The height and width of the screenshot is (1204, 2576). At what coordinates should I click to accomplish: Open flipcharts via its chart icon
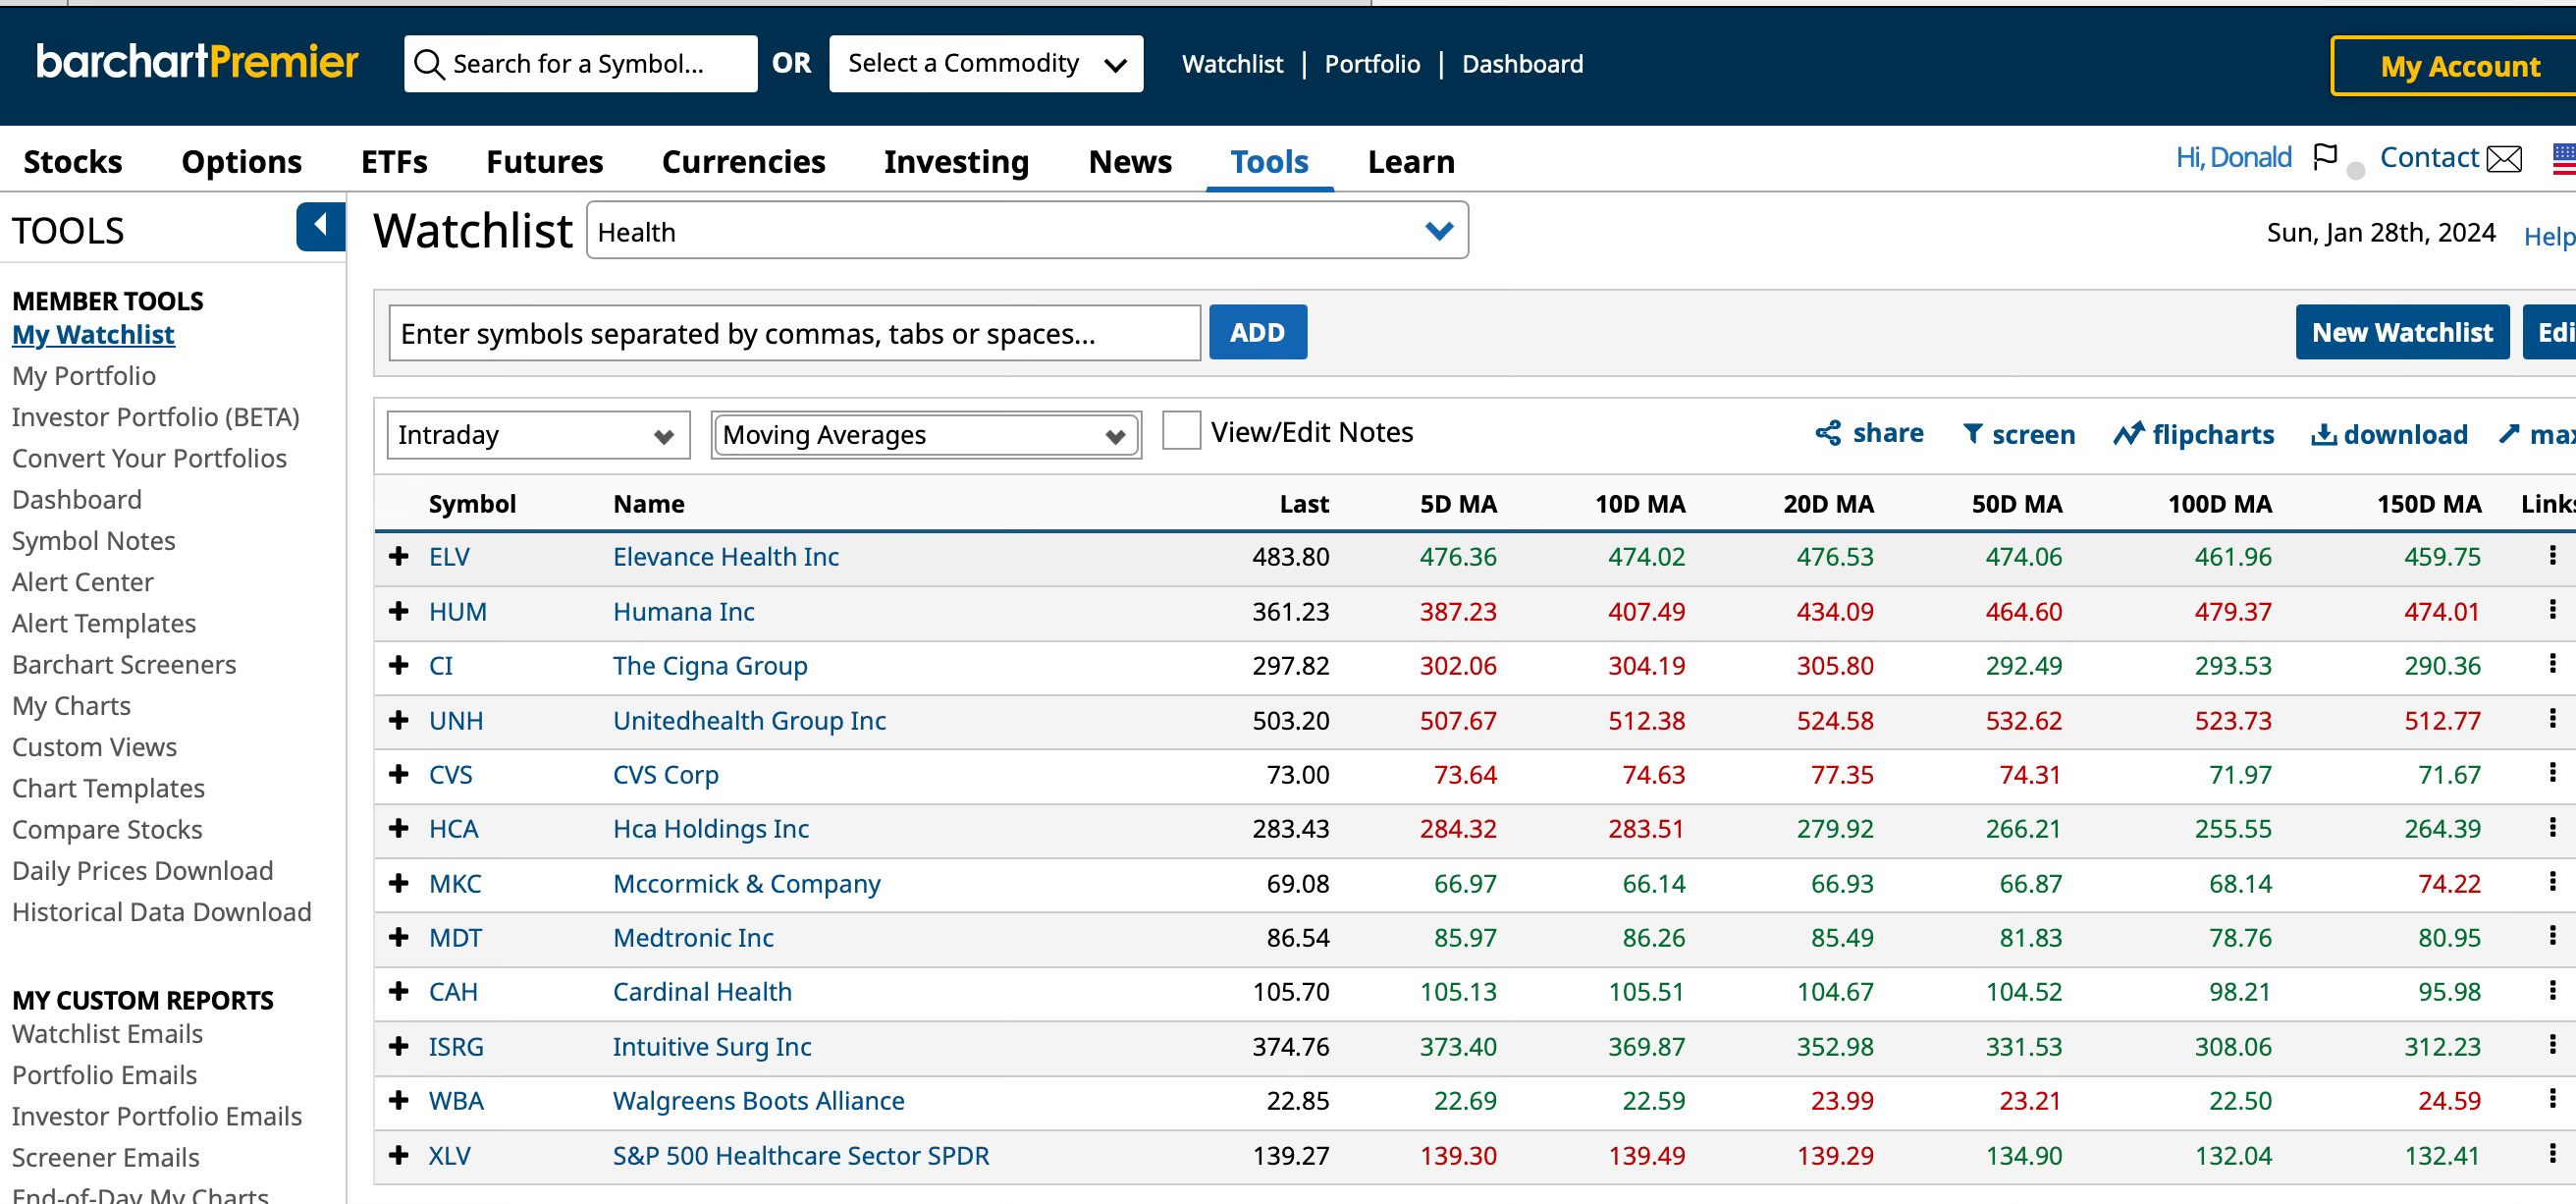click(2129, 433)
